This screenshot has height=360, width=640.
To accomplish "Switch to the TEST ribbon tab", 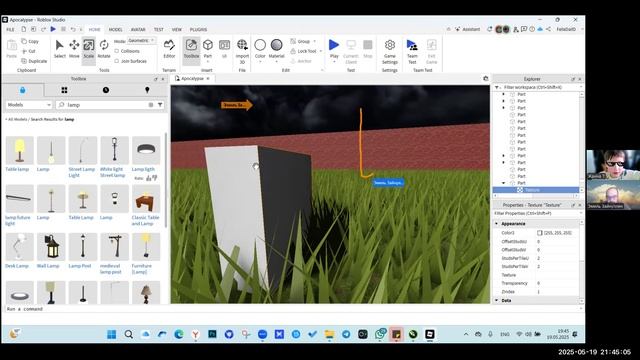I will coord(158,29).
